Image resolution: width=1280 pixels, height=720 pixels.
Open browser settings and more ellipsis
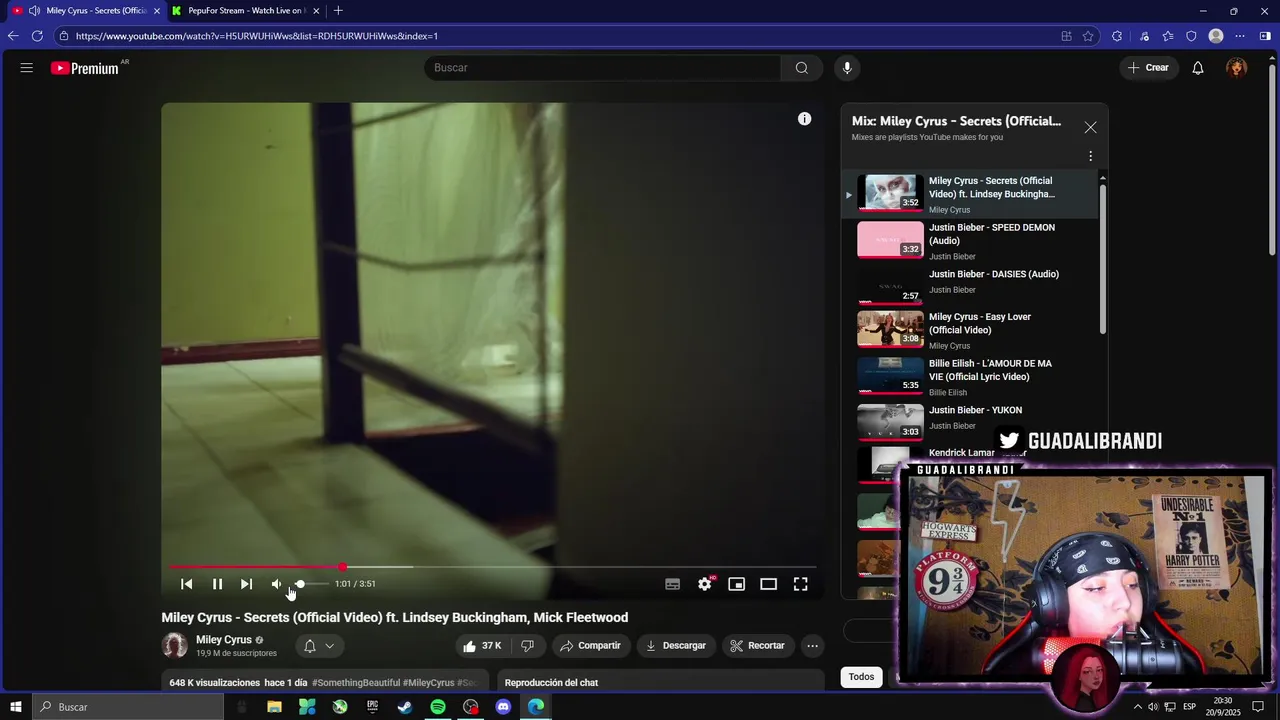(x=1240, y=36)
